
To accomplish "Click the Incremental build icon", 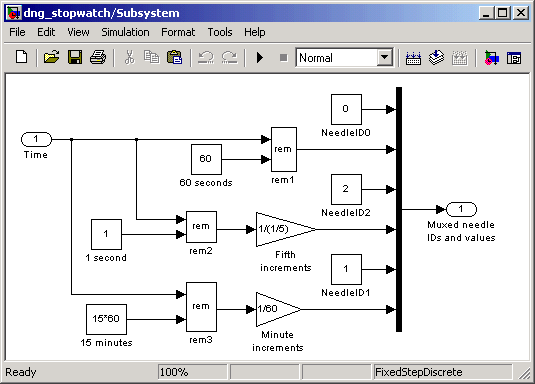I will click(413, 57).
